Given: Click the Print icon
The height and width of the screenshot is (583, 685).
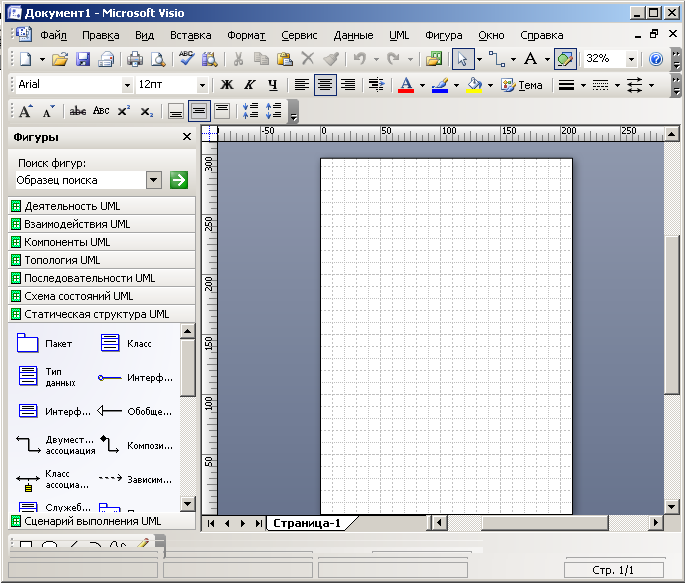Looking at the screenshot, I should tap(135, 59).
